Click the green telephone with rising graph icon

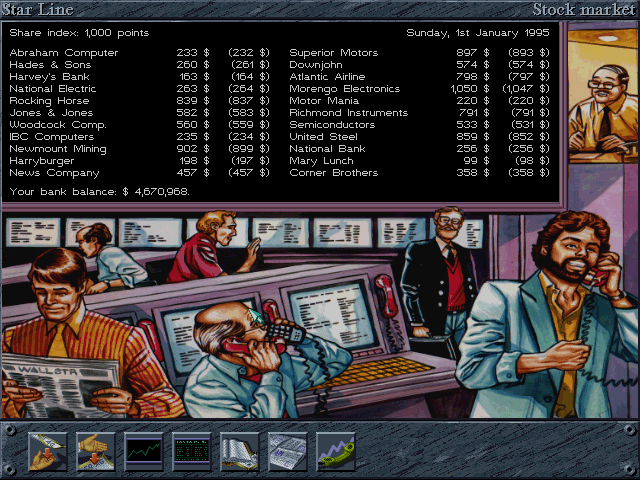336,451
